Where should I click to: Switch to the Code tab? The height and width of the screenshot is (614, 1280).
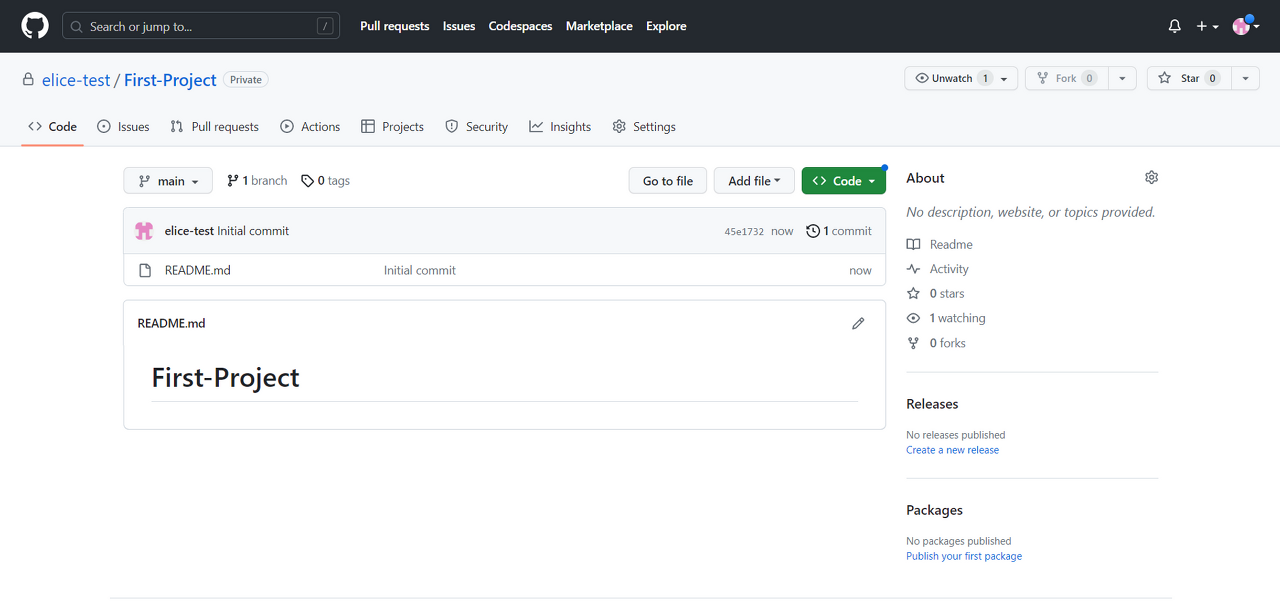(x=52, y=127)
